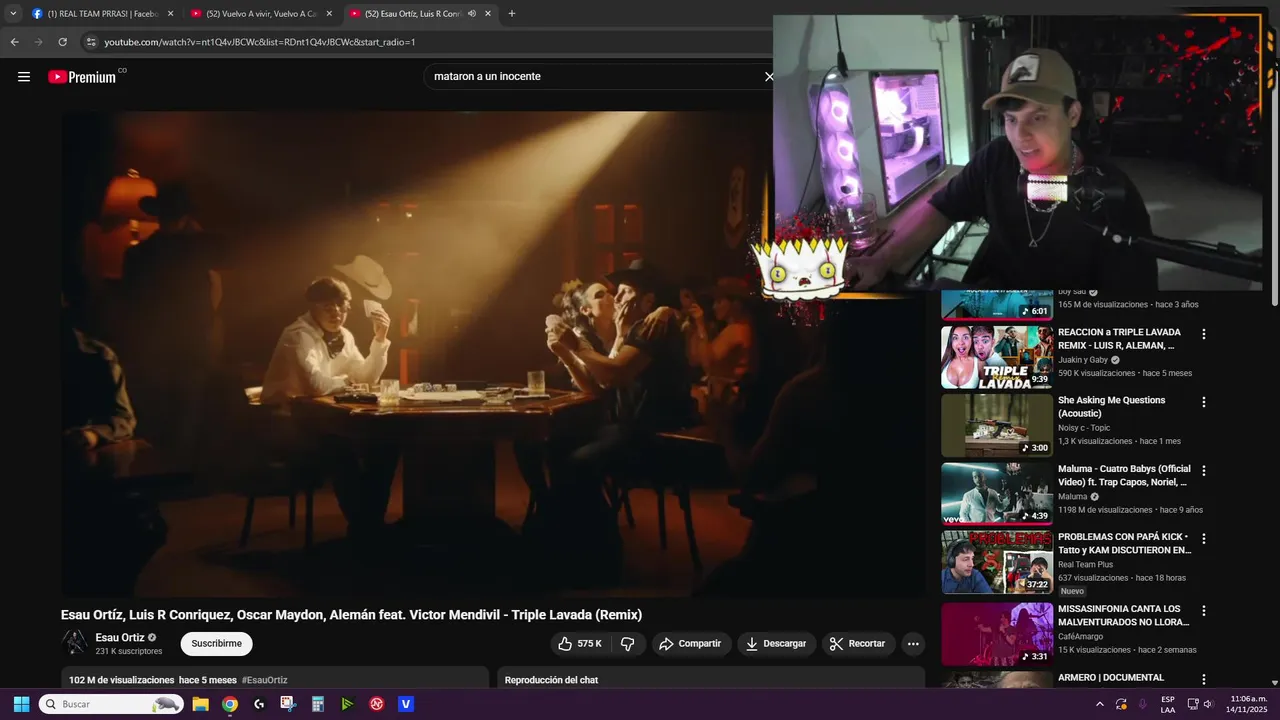Close the Vuelvo A vivir tab
The image size is (1280, 720).
[x=329, y=14]
